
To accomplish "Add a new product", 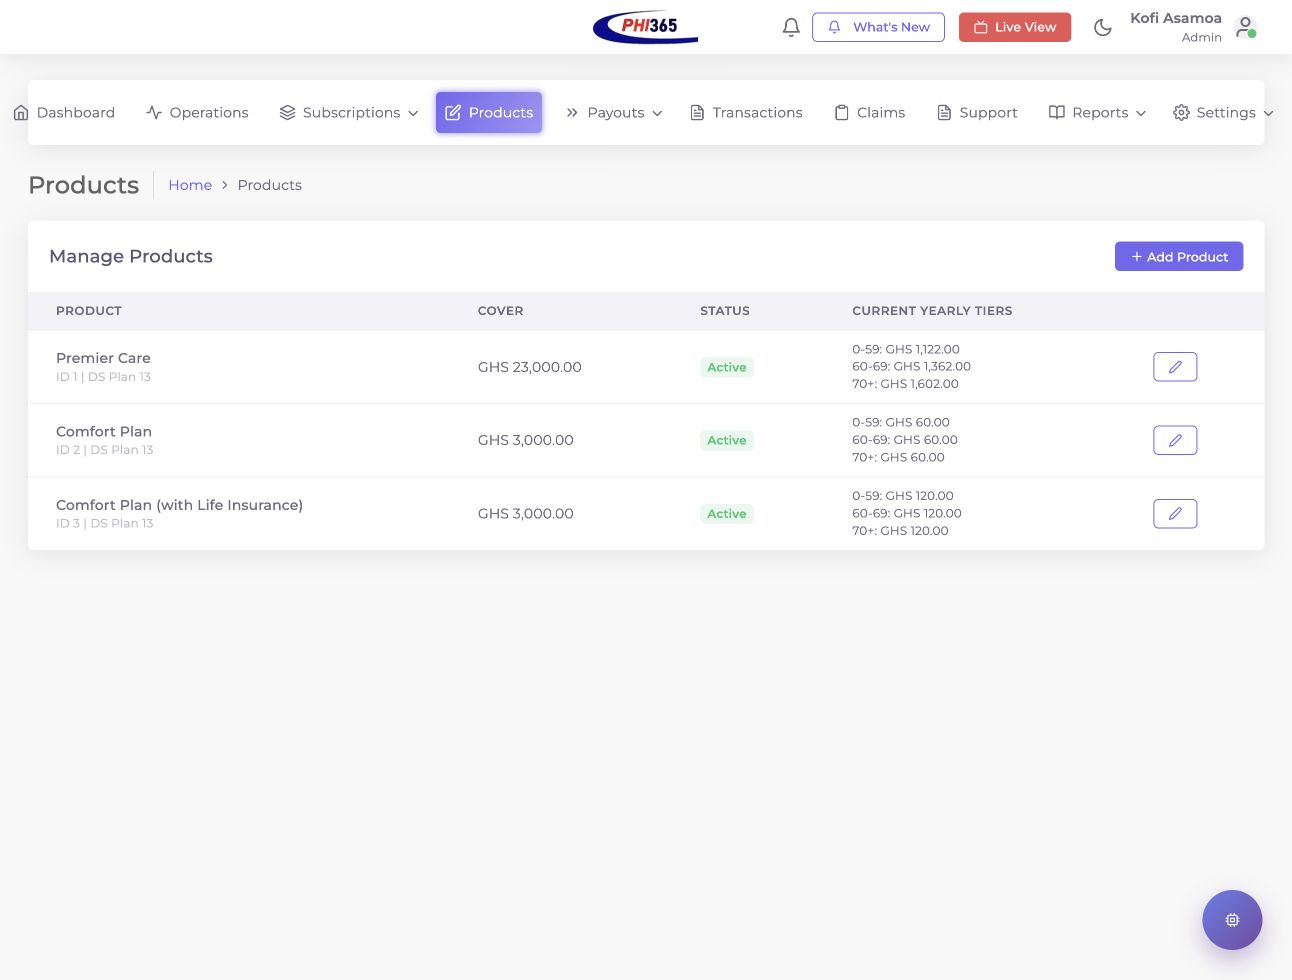I will [1179, 256].
